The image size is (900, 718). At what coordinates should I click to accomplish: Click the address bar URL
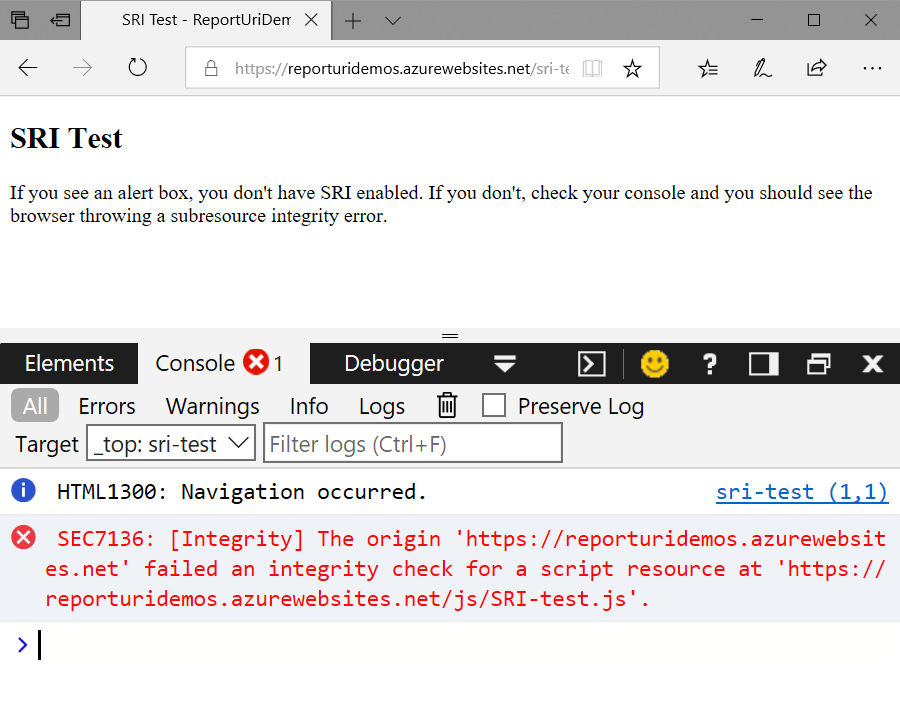click(401, 69)
